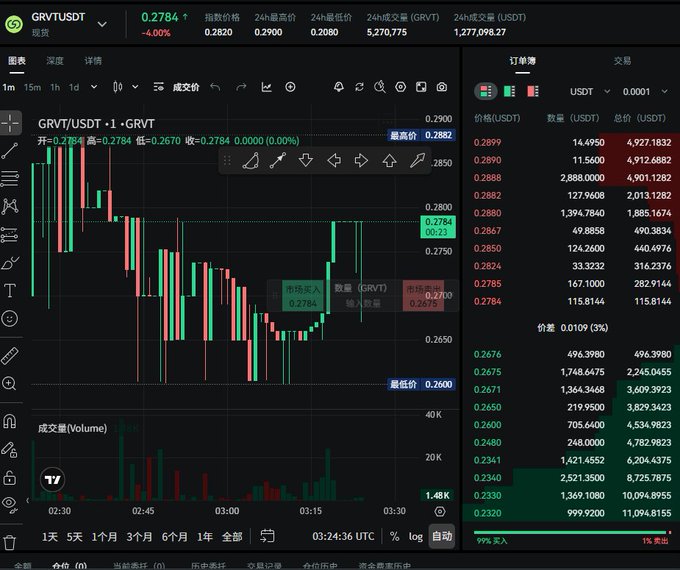680x570 pixels.
Task: Set chart range to 全部
Action: (x=232, y=537)
